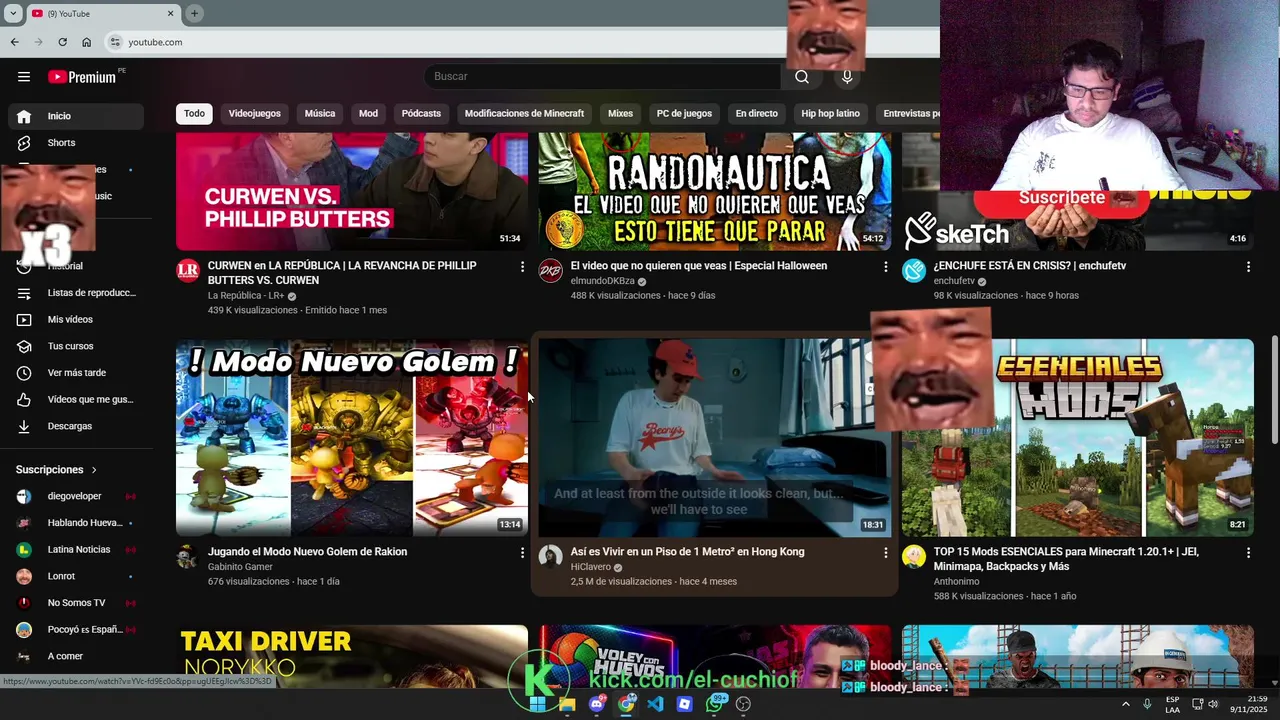Open Tus cursos in the sidebar
The height and width of the screenshot is (720, 1280).
76,346
